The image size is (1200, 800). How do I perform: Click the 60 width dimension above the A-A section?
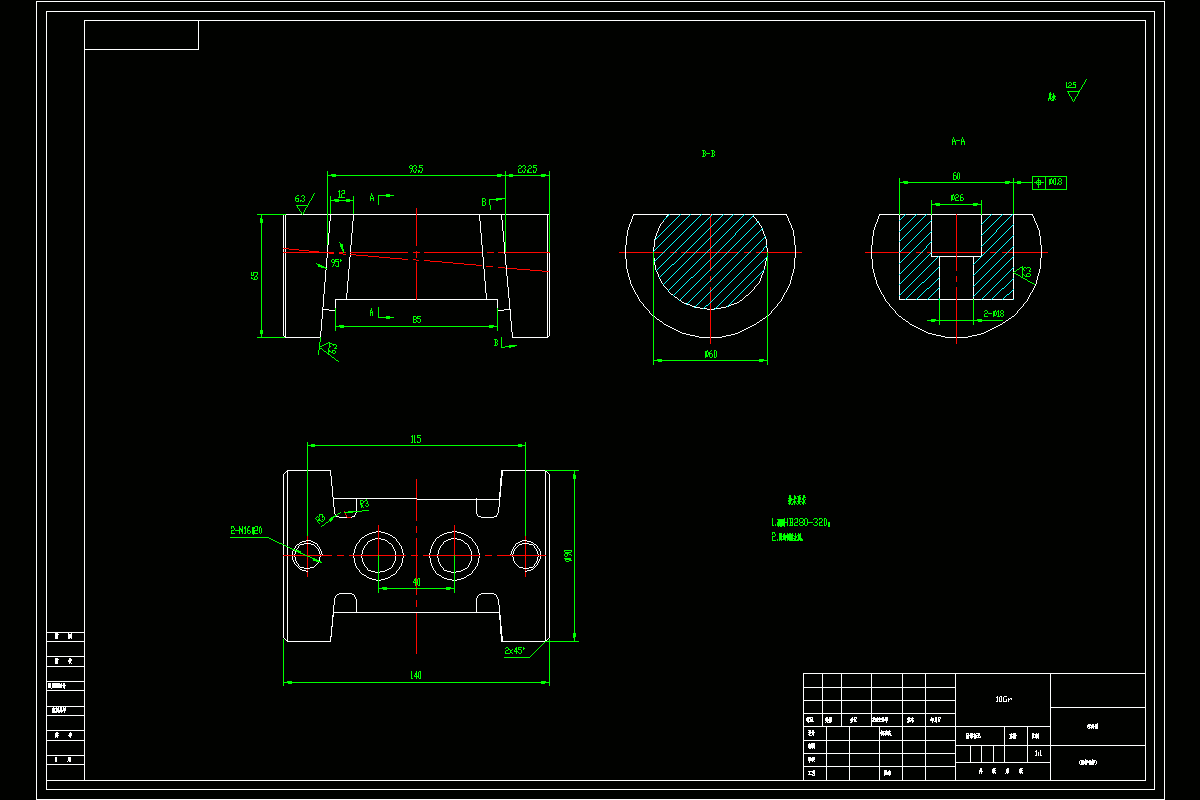coord(955,176)
